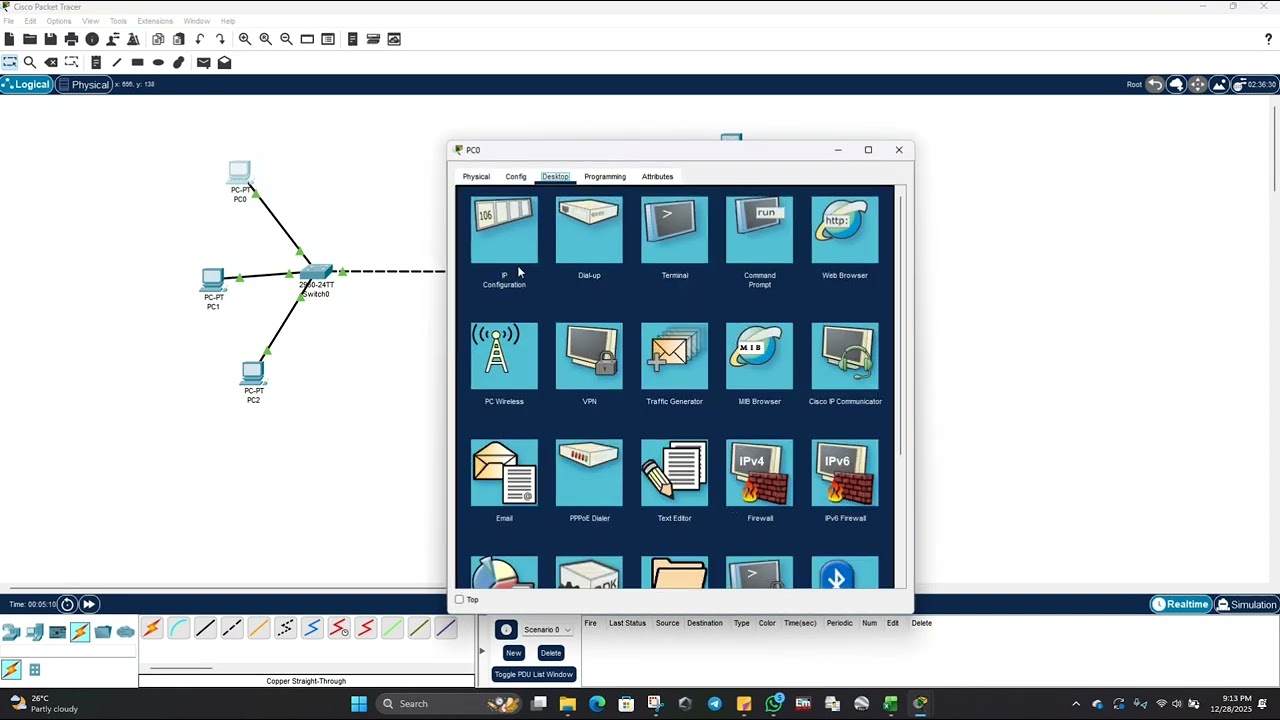This screenshot has height=720, width=1280.
Task: Switch to Logical workspace view
Action: (26, 84)
